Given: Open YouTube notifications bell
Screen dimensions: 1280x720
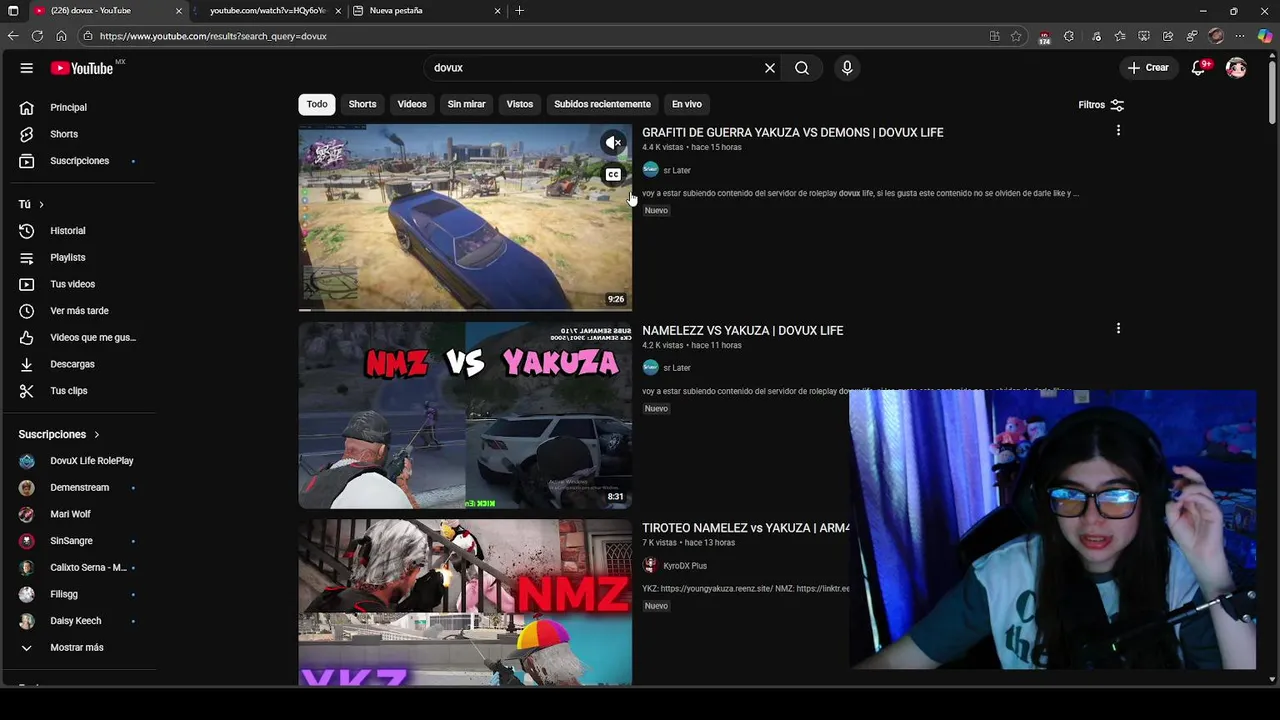Looking at the screenshot, I should (1198, 68).
